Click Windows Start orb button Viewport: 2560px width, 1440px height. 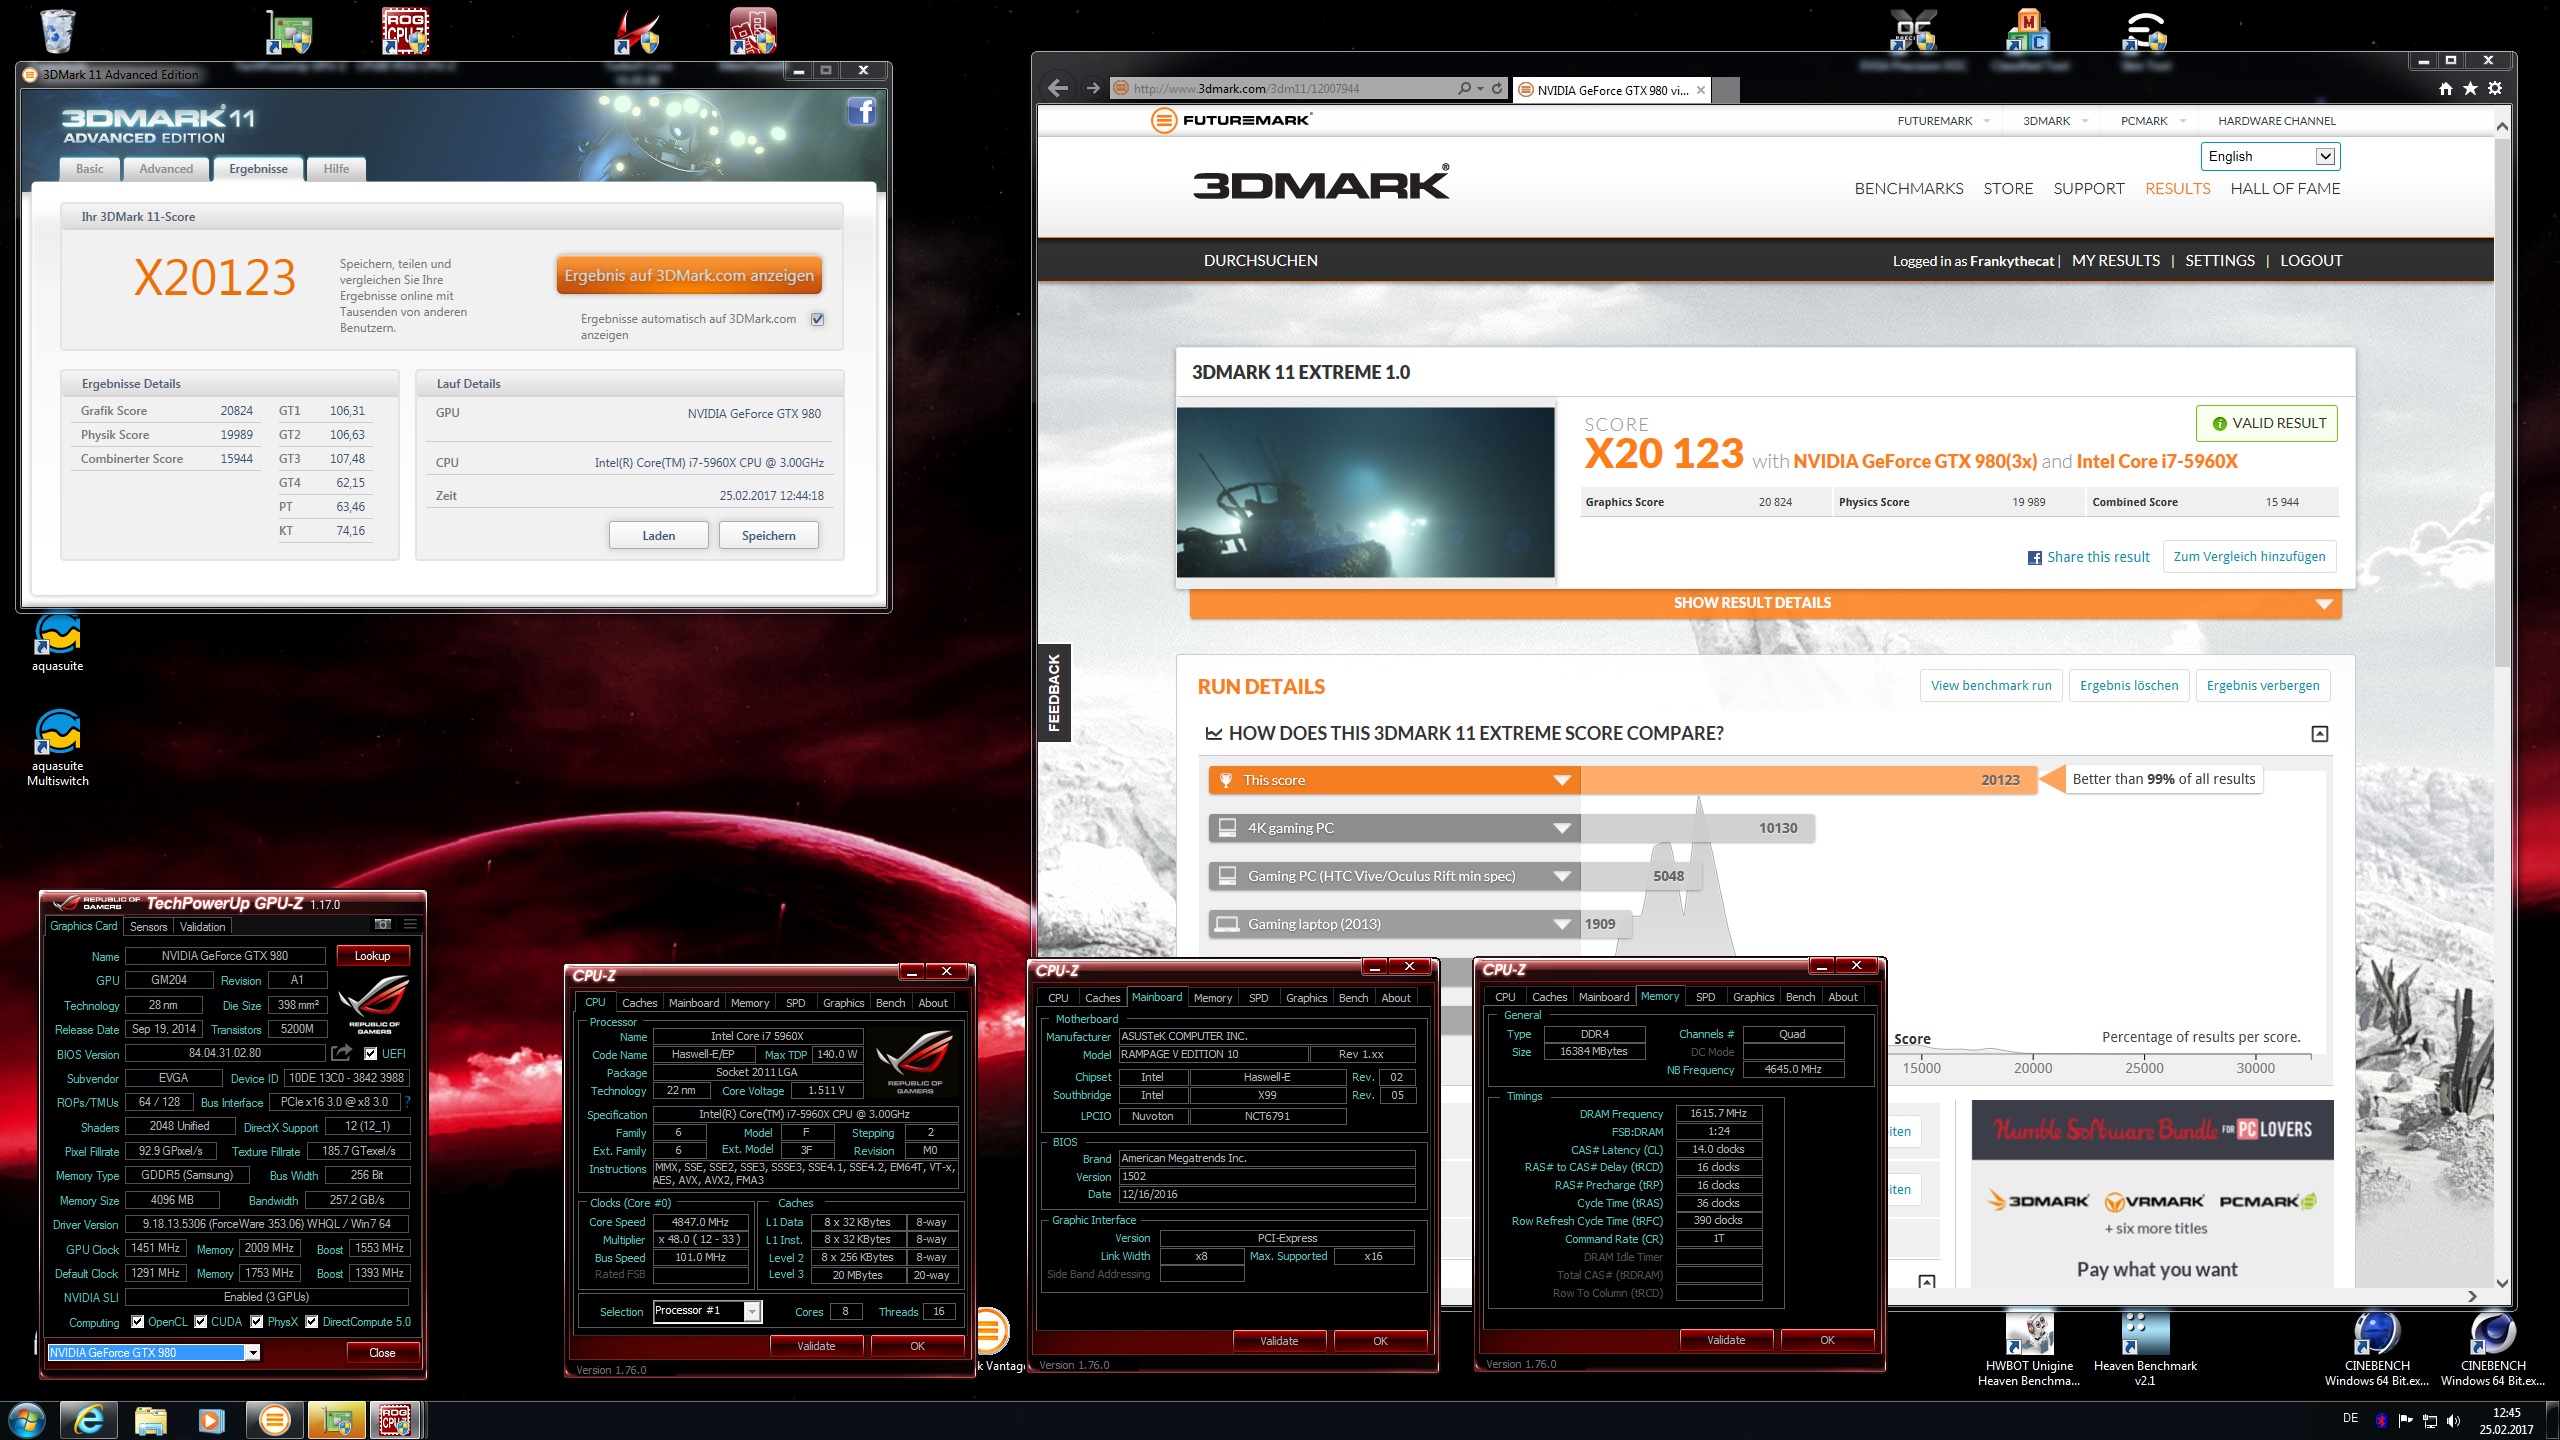point(27,1420)
